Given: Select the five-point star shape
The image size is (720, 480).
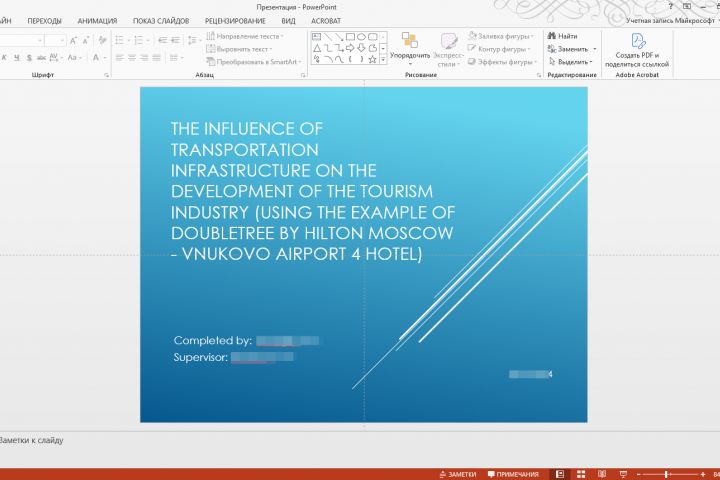Looking at the screenshot, I should tap(372, 59).
